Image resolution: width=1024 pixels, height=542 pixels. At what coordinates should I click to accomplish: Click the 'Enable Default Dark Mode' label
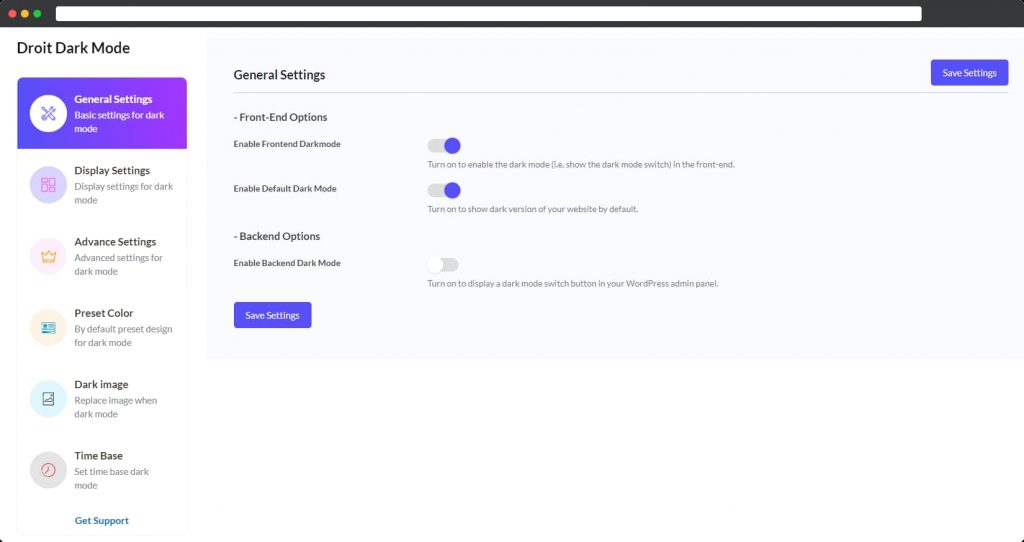point(285,188)
